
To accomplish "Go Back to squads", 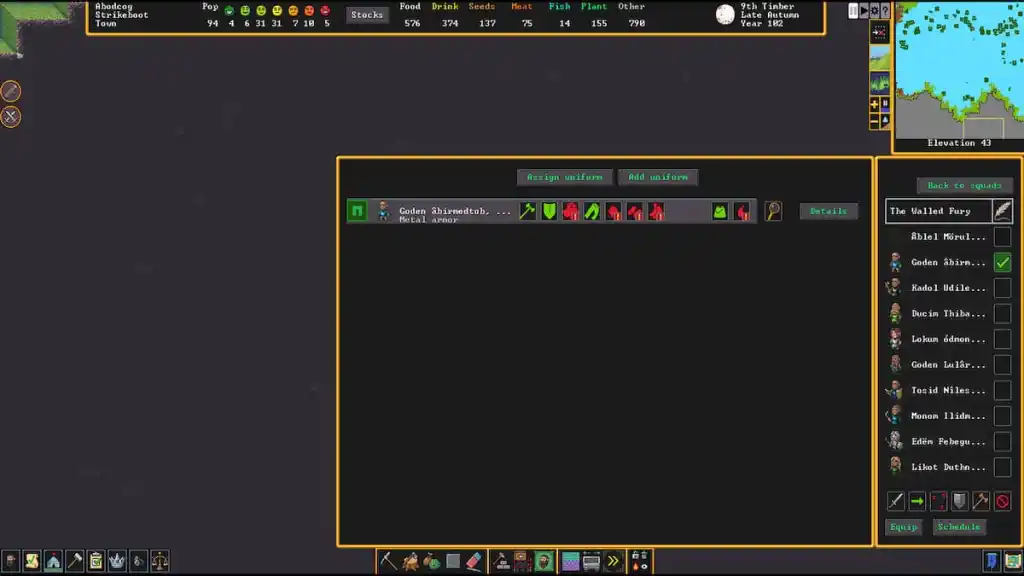I will (964, 185).
